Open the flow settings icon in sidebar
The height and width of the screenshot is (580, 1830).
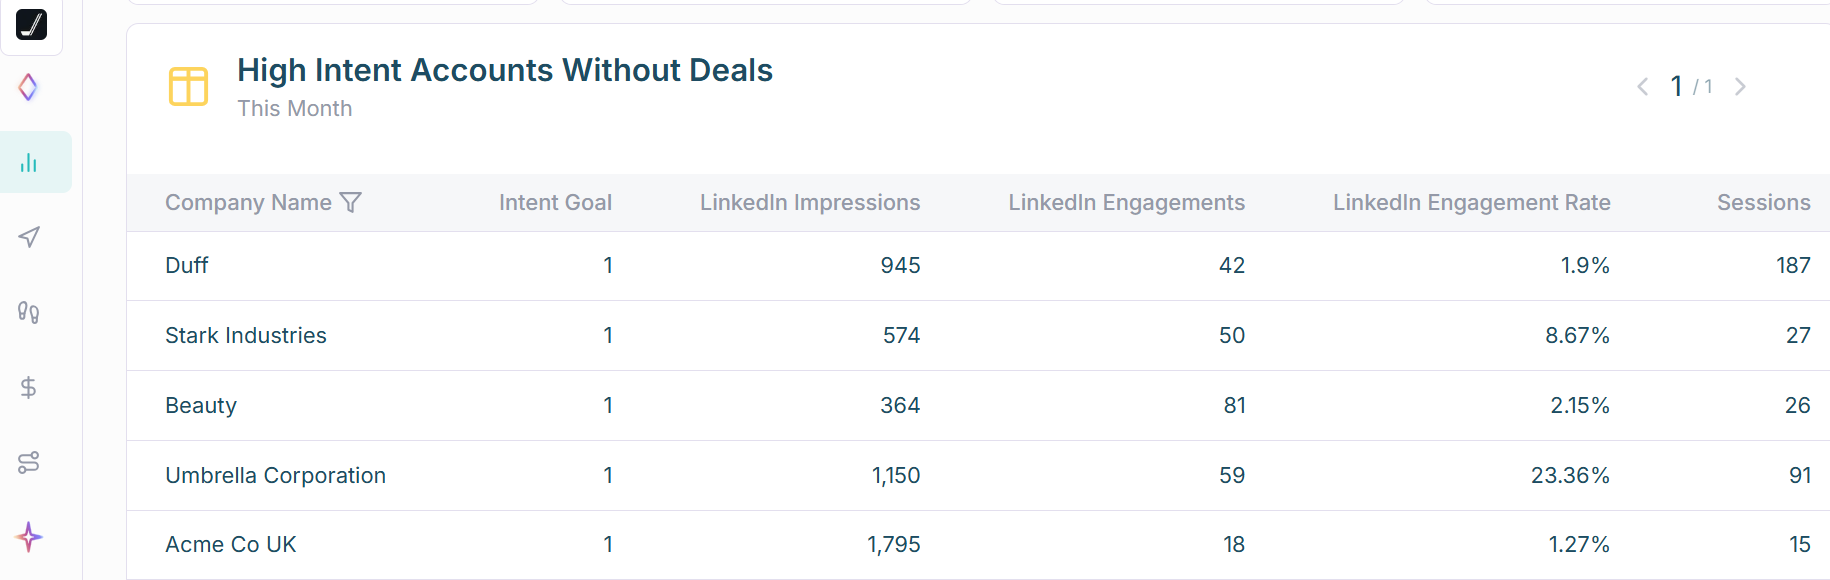click(x=28, y=462)
